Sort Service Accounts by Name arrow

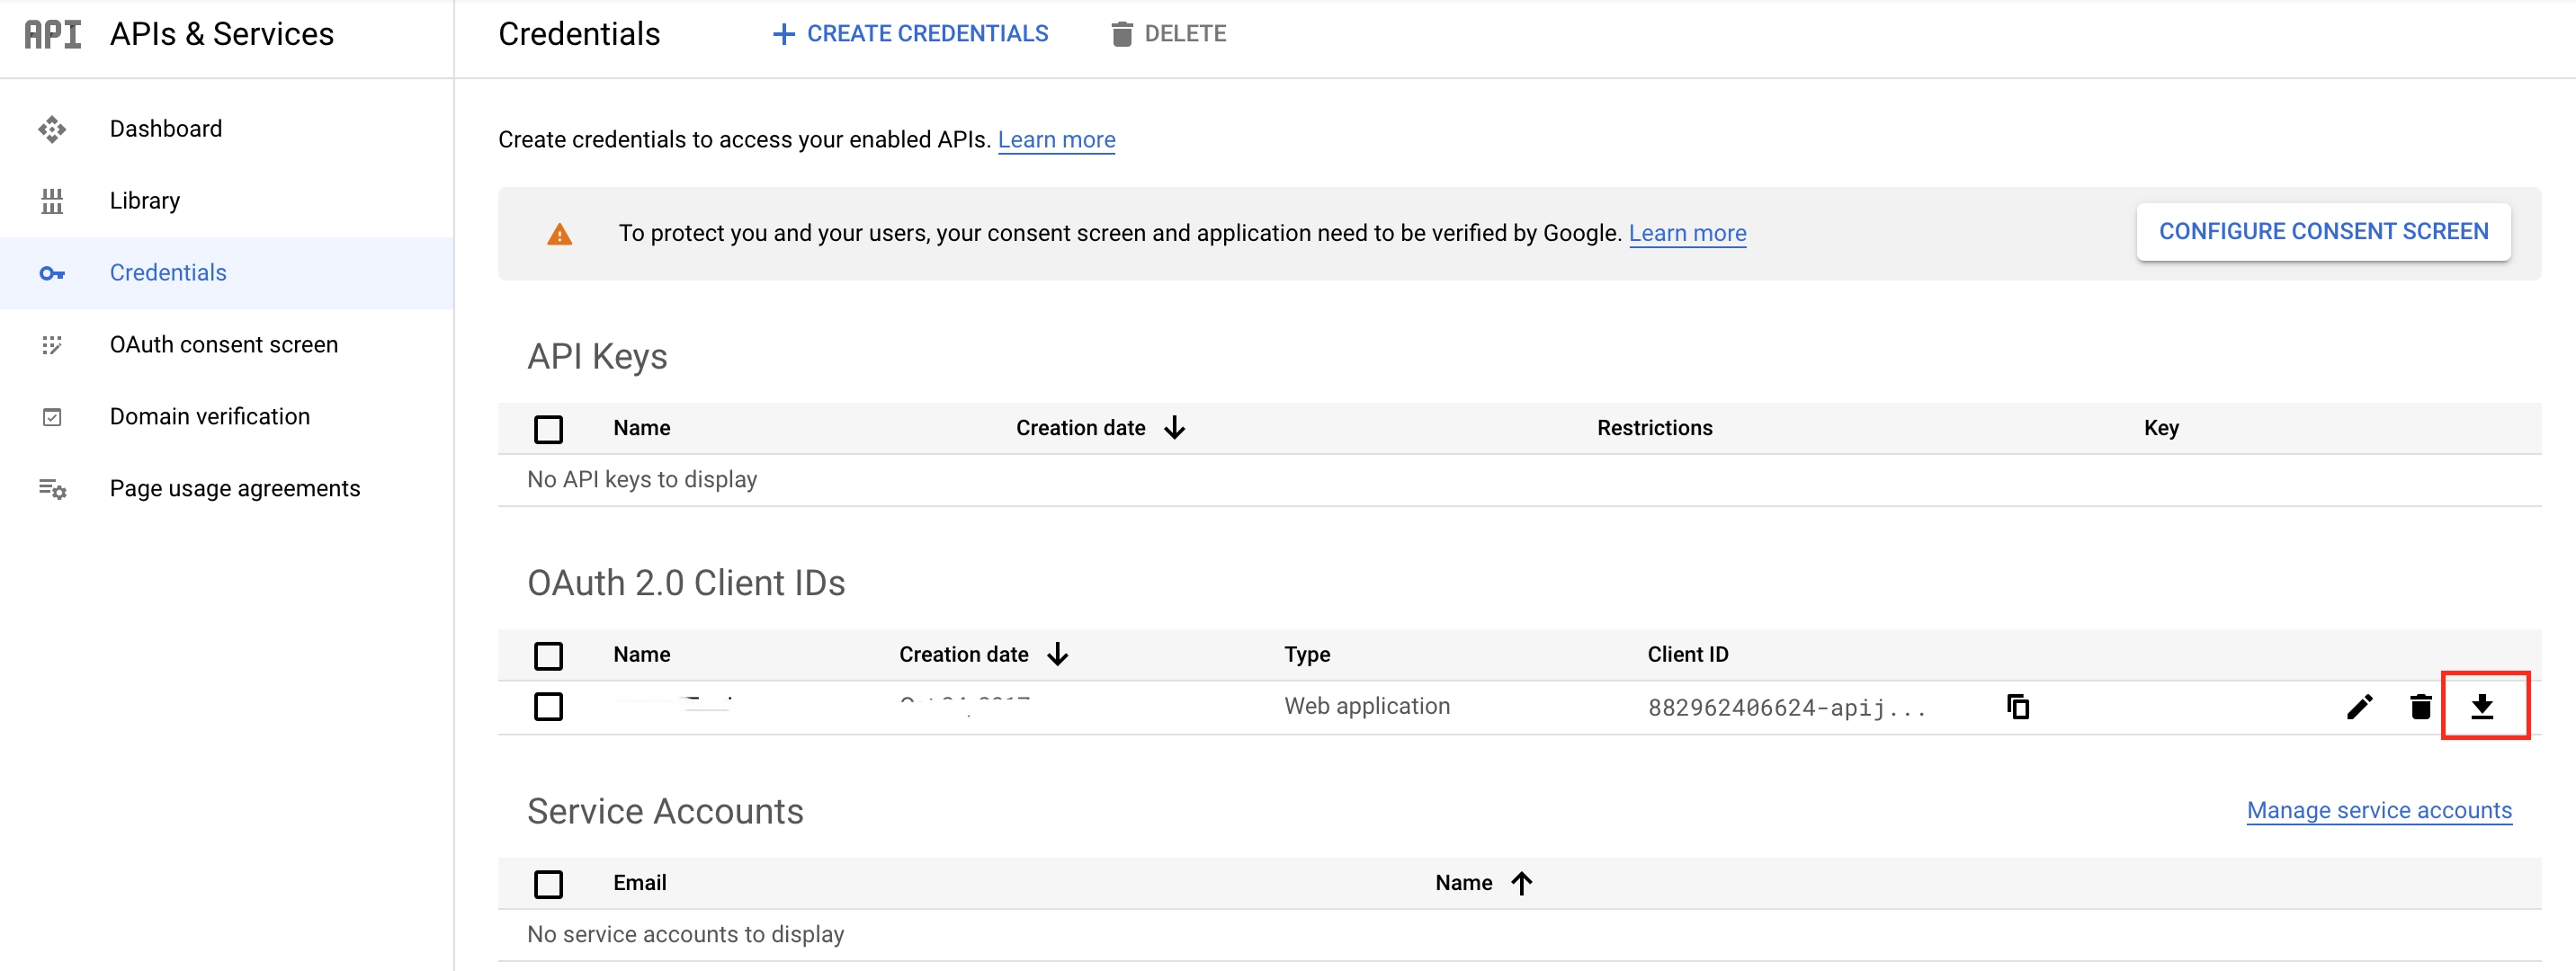(1521, 883)
